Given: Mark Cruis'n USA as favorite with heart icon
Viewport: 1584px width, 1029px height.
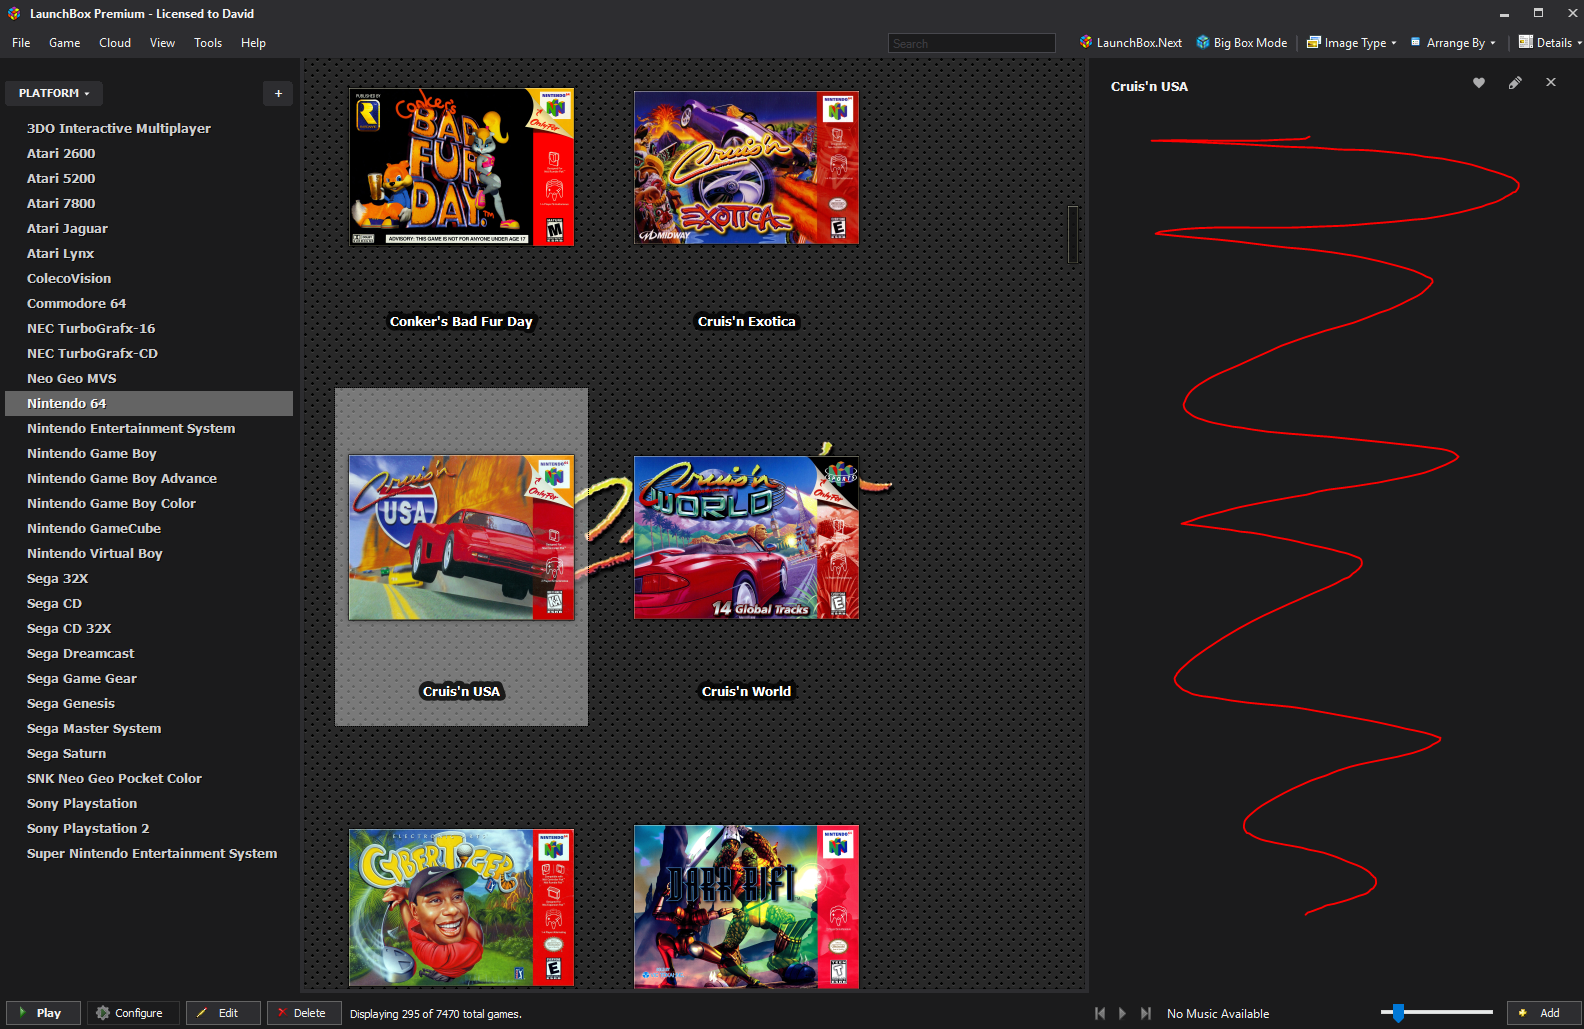Looking at the screenshot, I should pyautogui.click(x=1478, y=83).
